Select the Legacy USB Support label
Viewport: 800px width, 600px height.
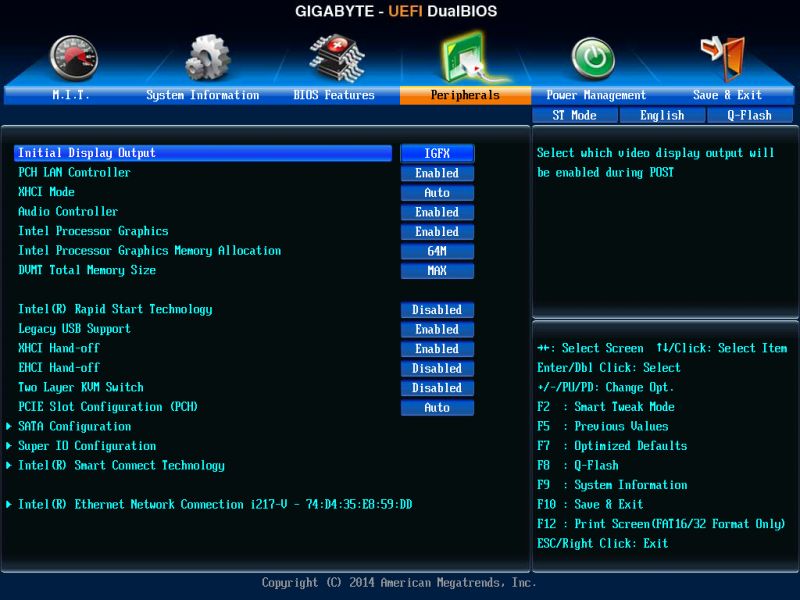pos(74,329)
